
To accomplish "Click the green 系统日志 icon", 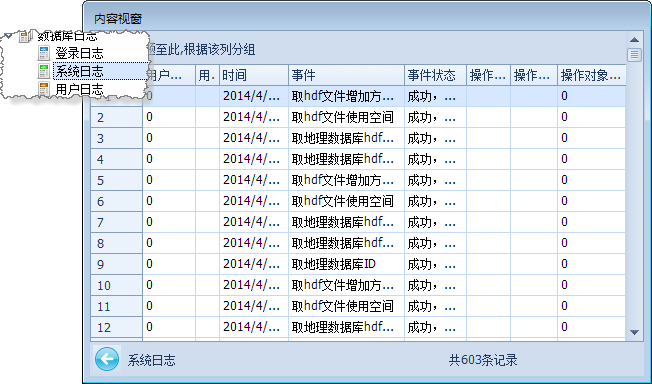I will 44,71.
